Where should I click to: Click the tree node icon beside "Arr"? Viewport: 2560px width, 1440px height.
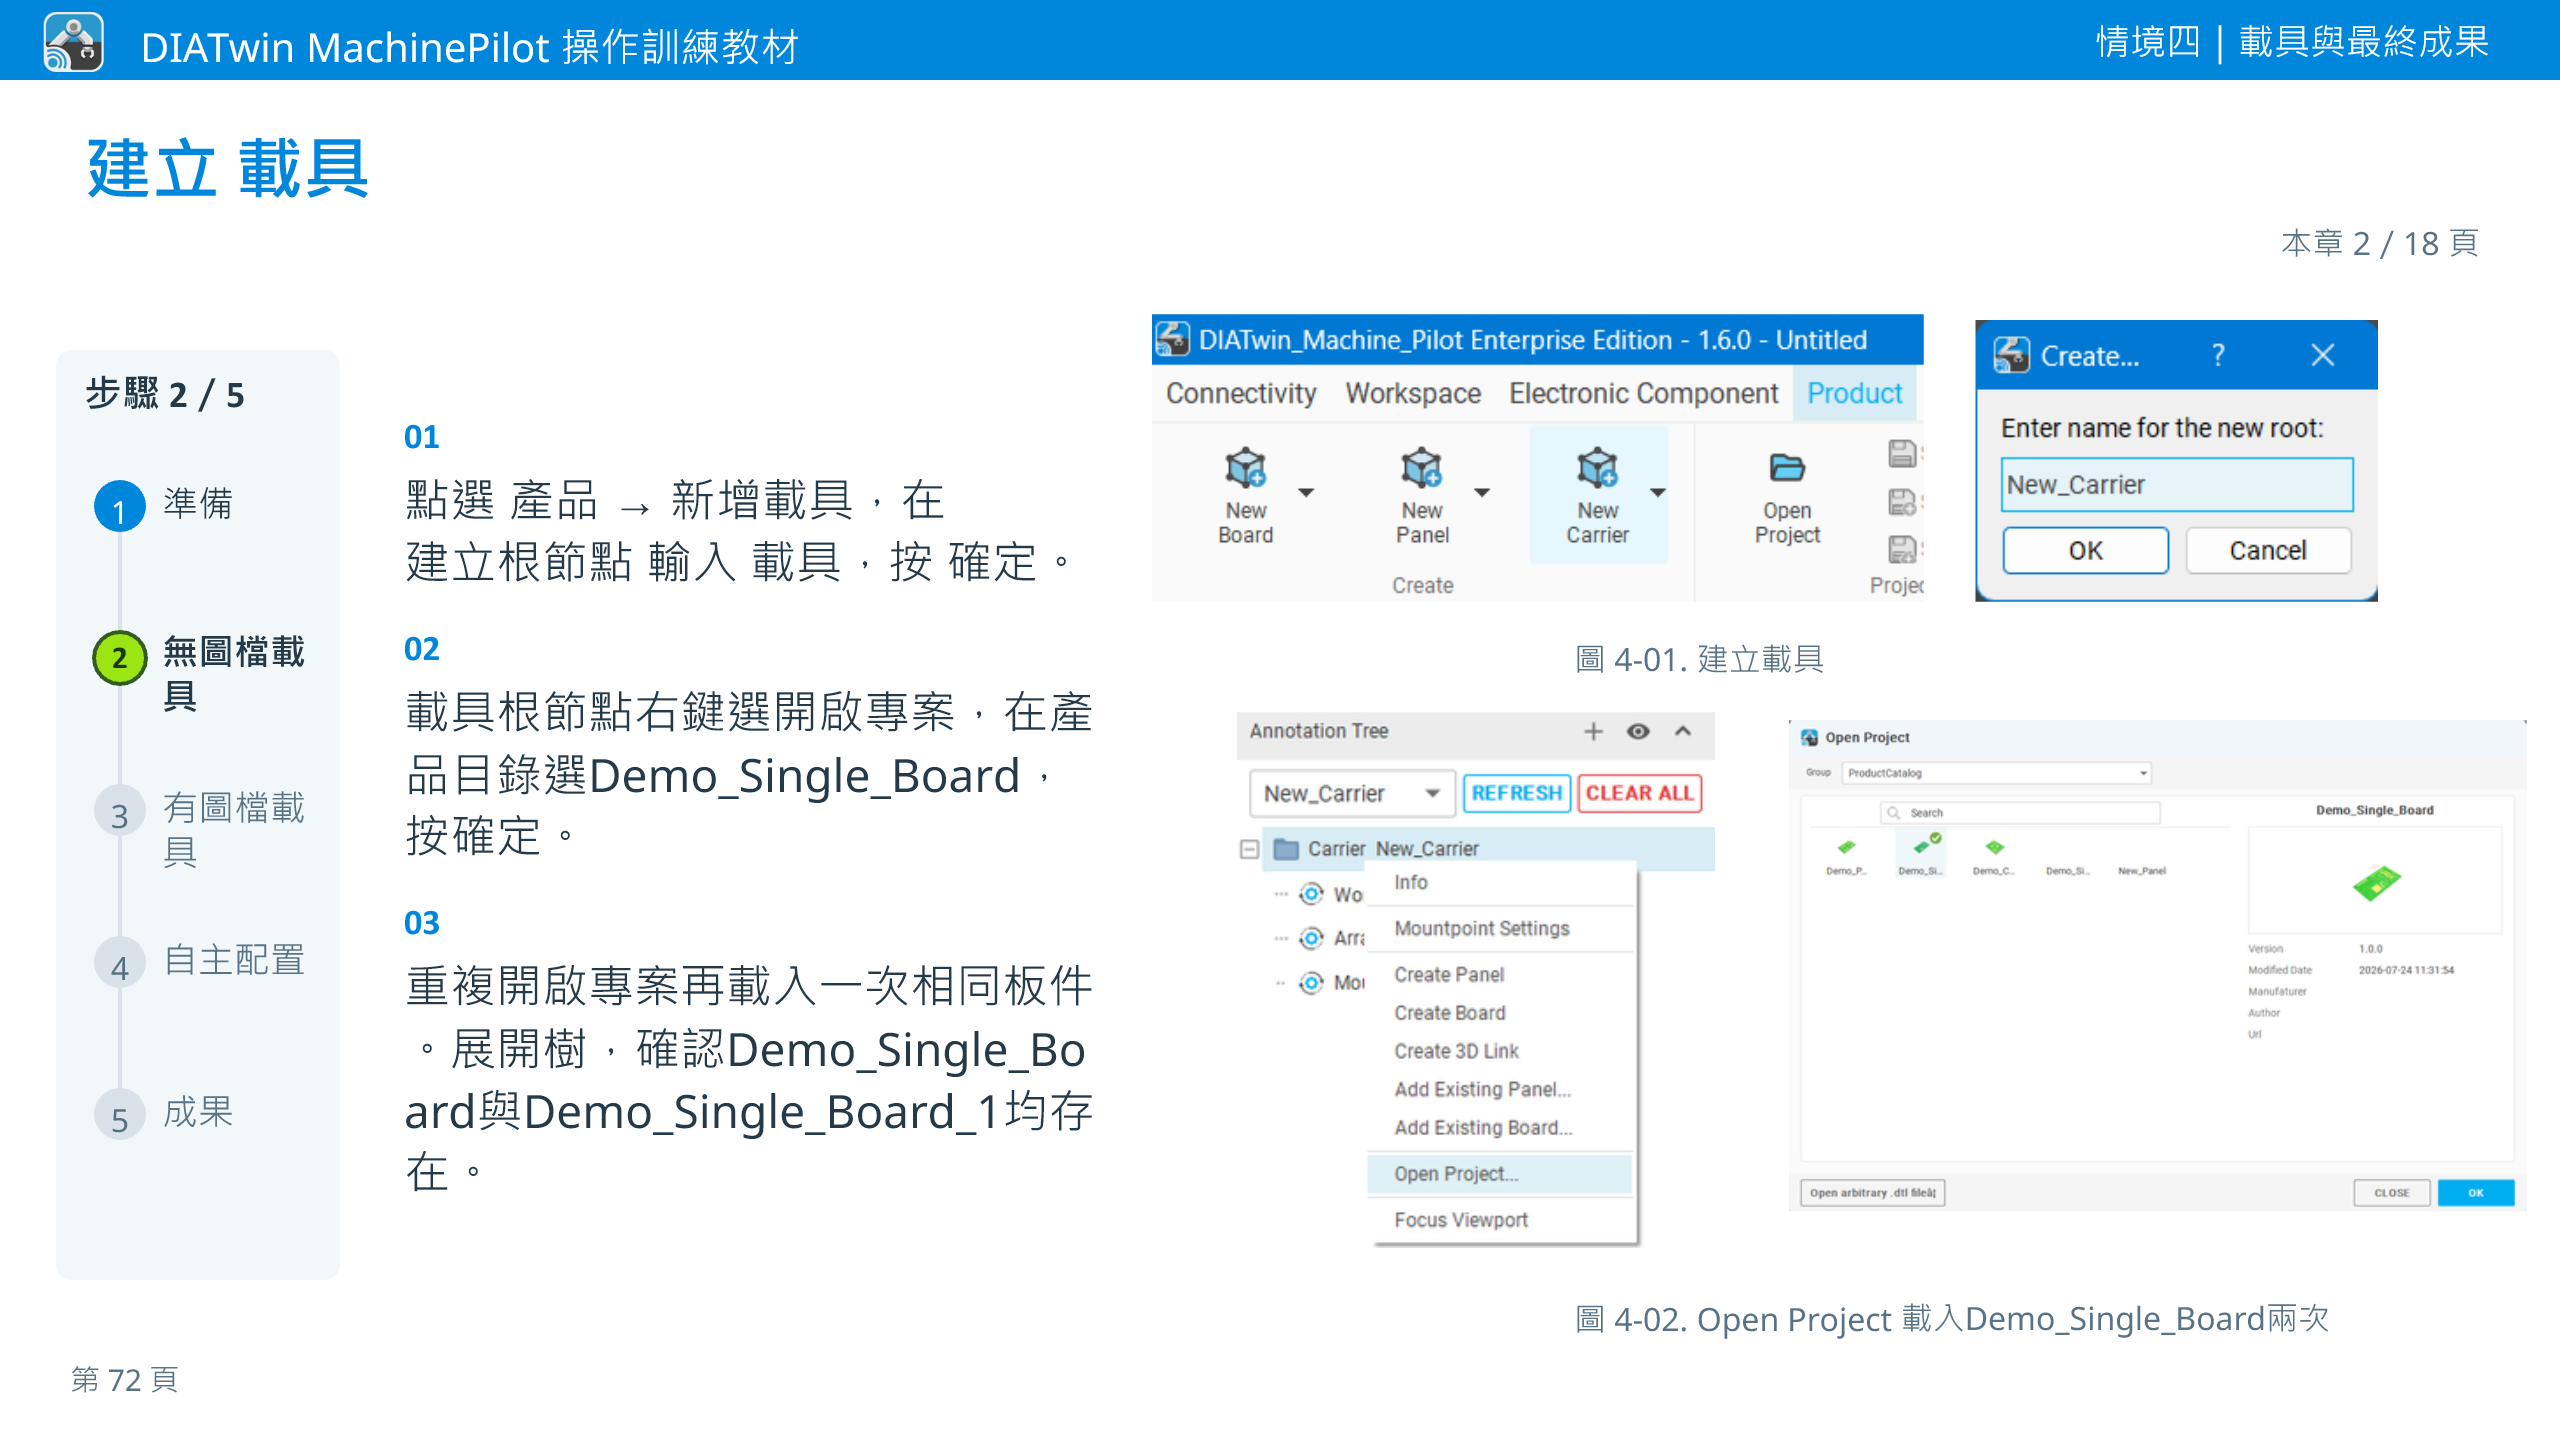(x=1311, y=938)
